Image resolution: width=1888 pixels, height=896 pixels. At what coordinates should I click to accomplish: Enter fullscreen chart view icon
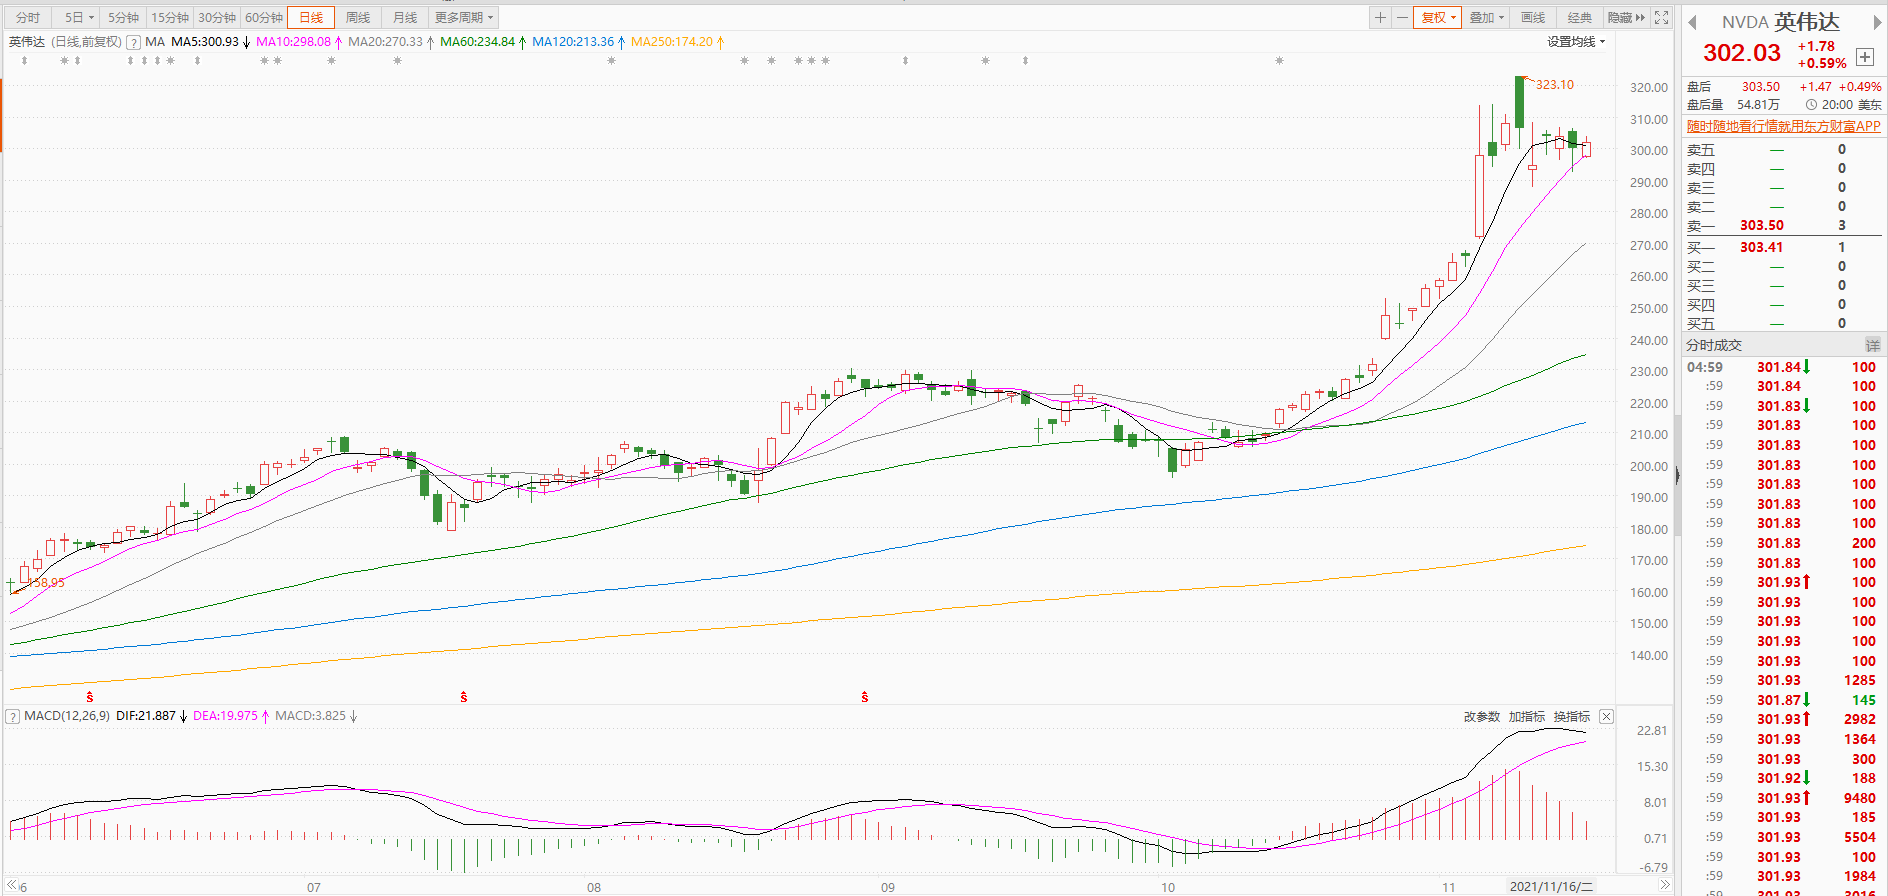[1661, 18]
